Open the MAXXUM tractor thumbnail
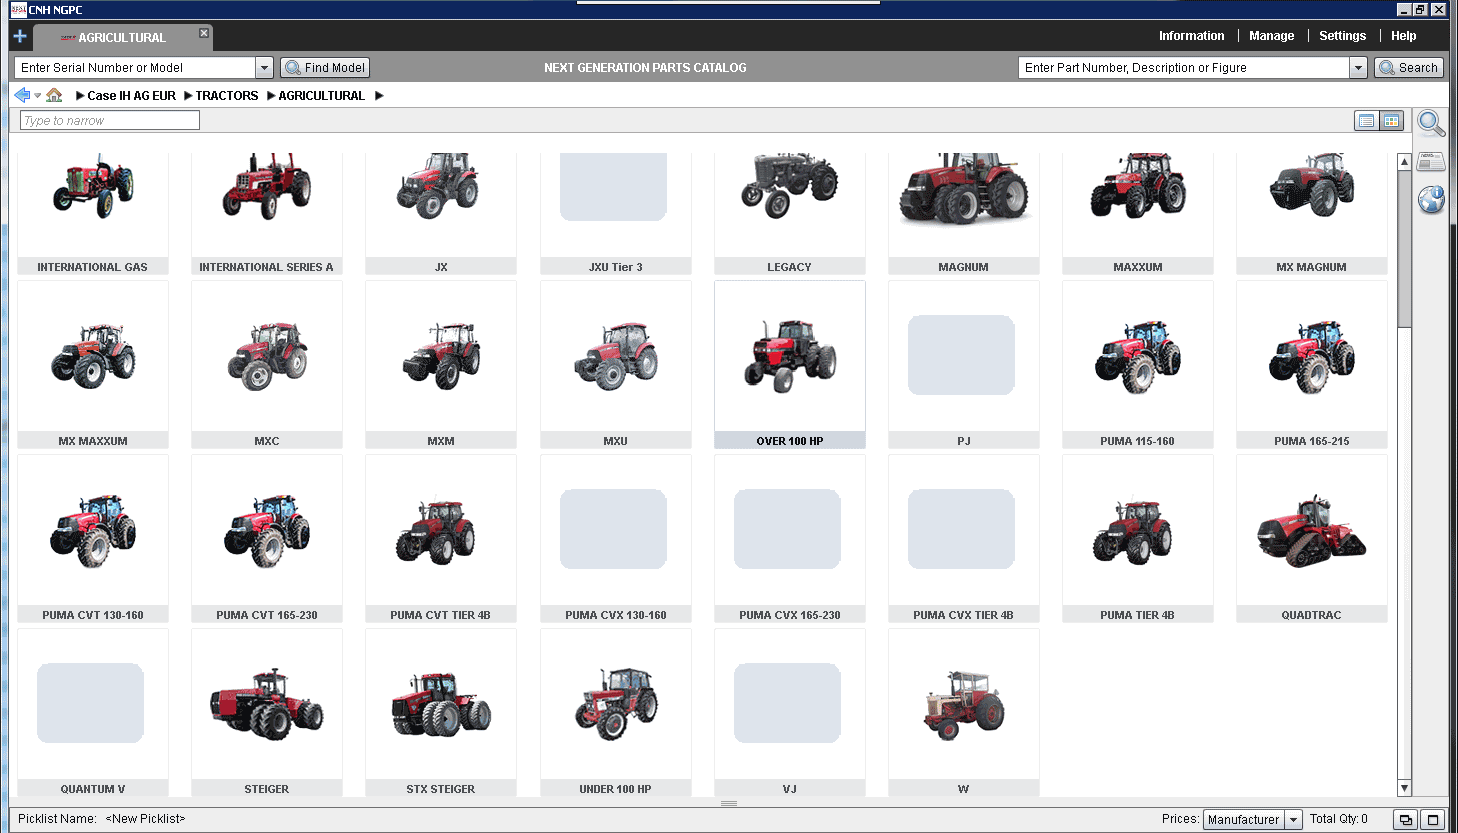The width and height of the screenshot is (1458, 833). [x=1138, y=213]
